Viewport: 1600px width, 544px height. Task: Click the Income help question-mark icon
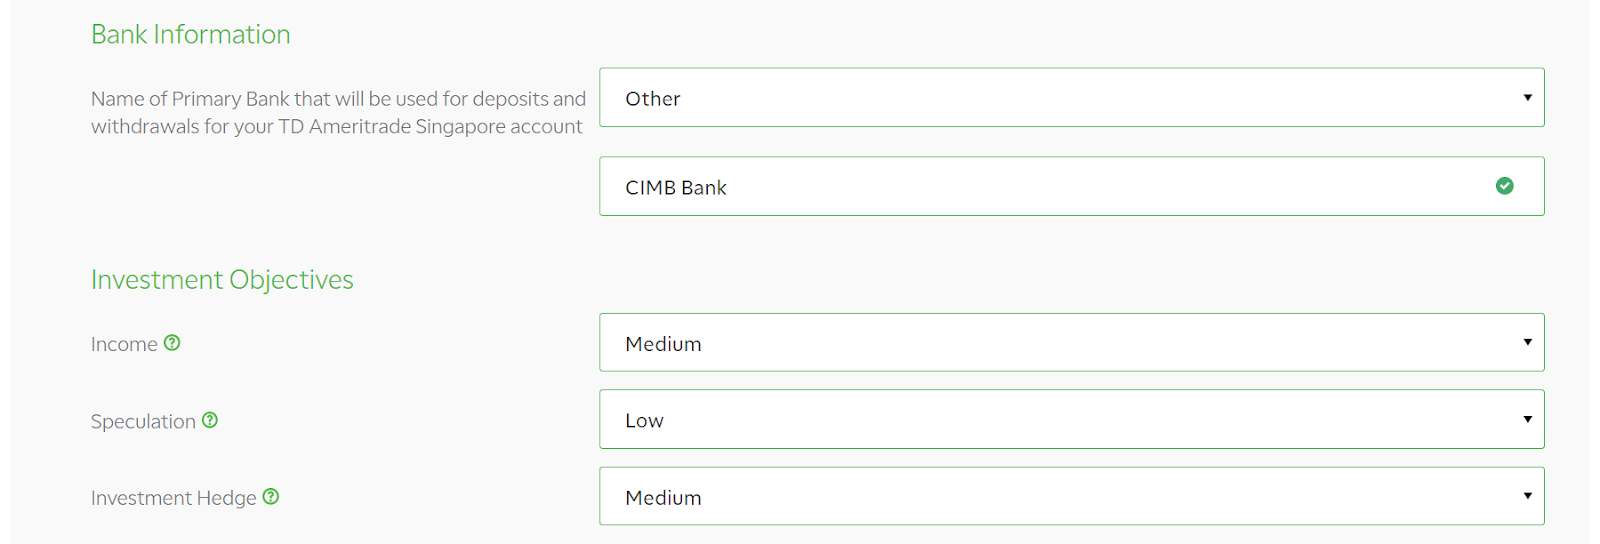pos(172,343)
